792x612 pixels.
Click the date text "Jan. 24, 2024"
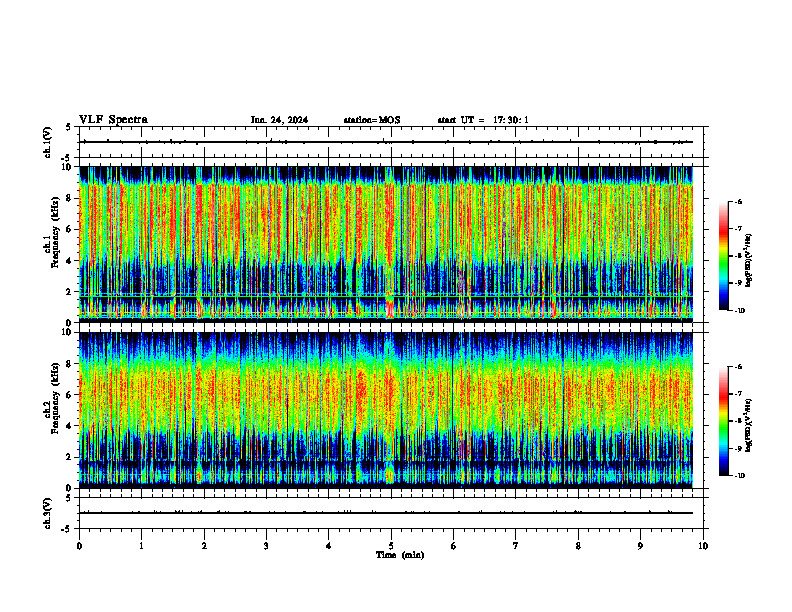(279, 120)
